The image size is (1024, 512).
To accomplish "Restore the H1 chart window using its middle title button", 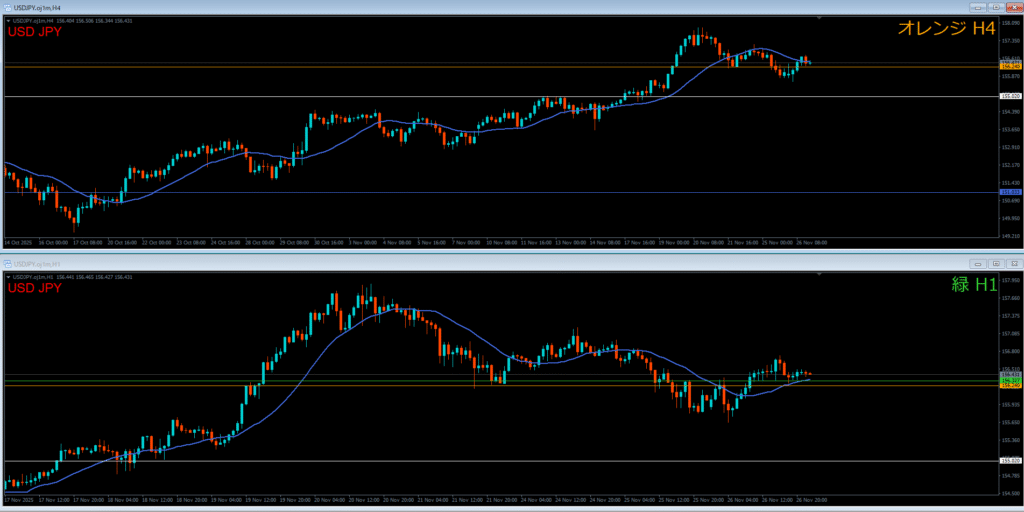I will click(x=996, y=263).
